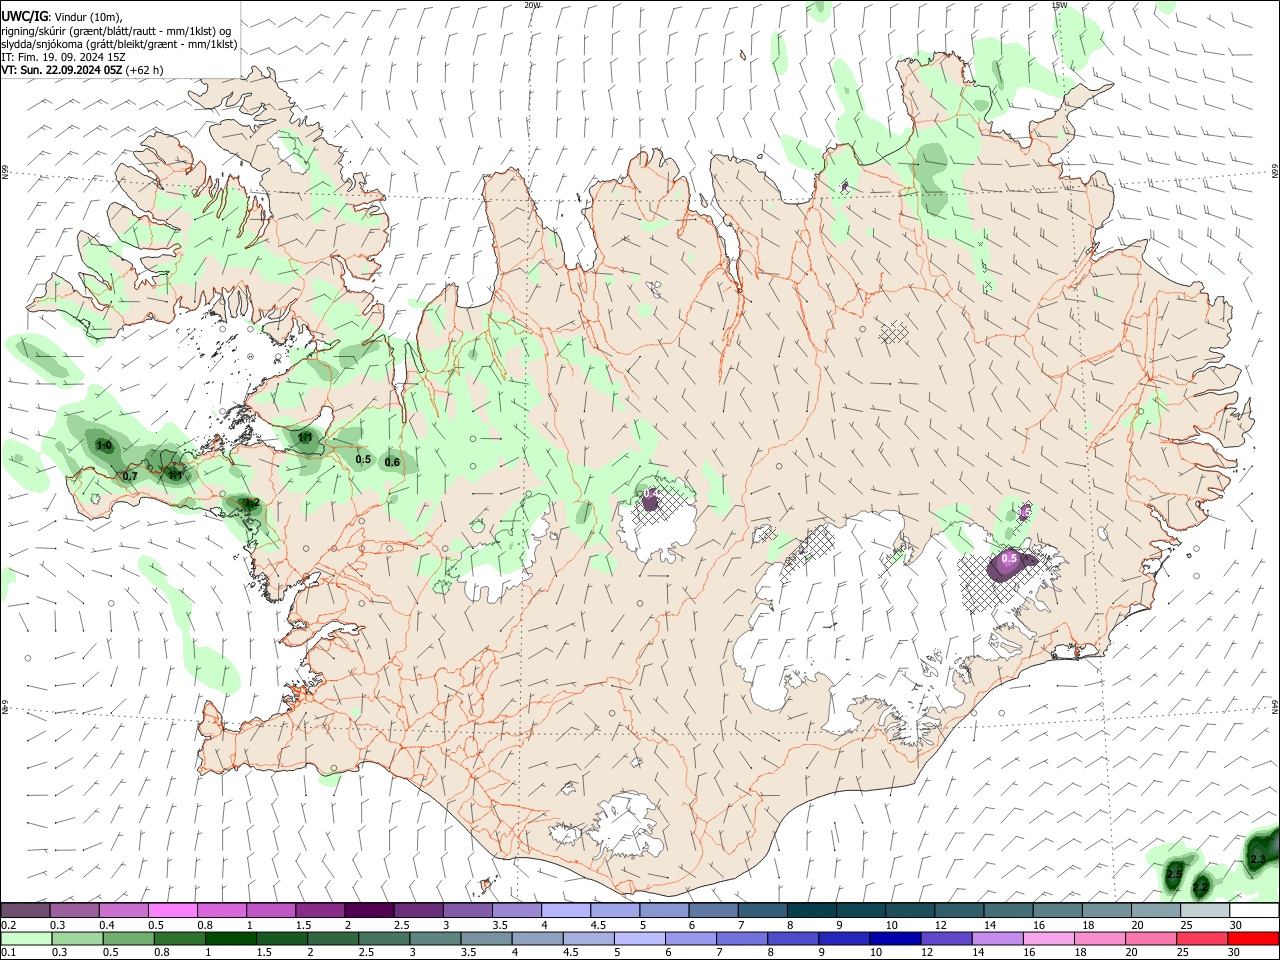Click the 'rigning/skúrir' rain legend description line

coord(116,31)
